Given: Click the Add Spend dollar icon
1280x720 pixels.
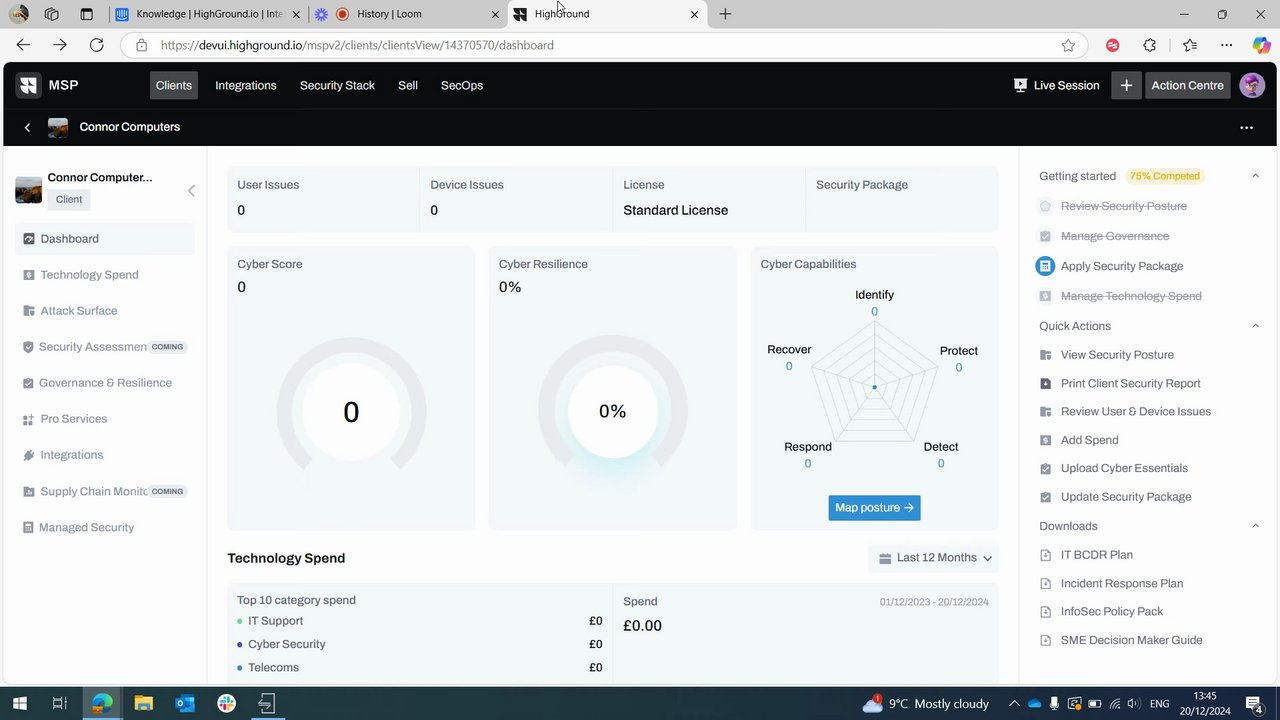Looking at the screenshot, I should click(1046, 440).
